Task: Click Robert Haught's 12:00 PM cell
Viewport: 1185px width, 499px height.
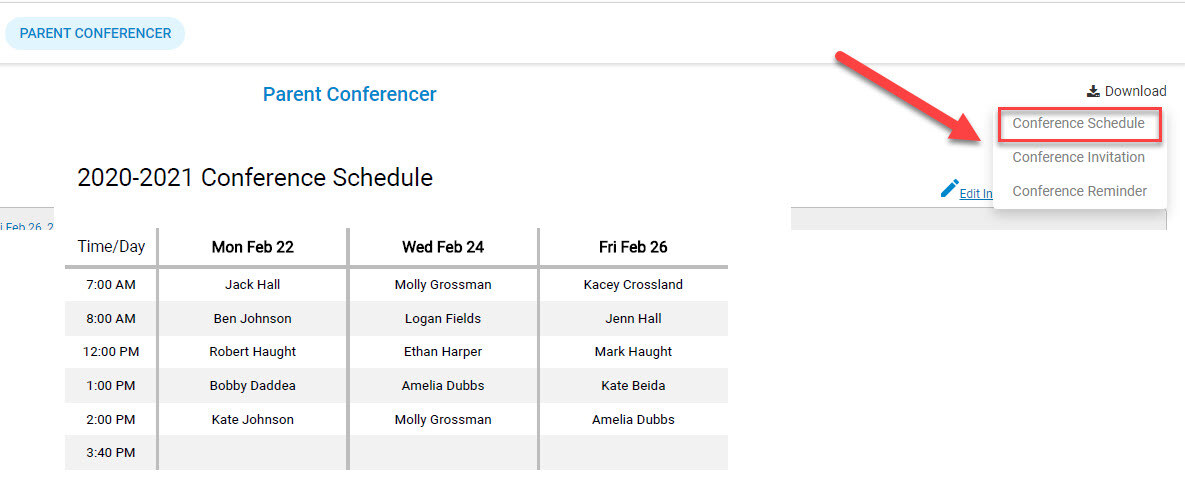Action: [x=252, y=352]
